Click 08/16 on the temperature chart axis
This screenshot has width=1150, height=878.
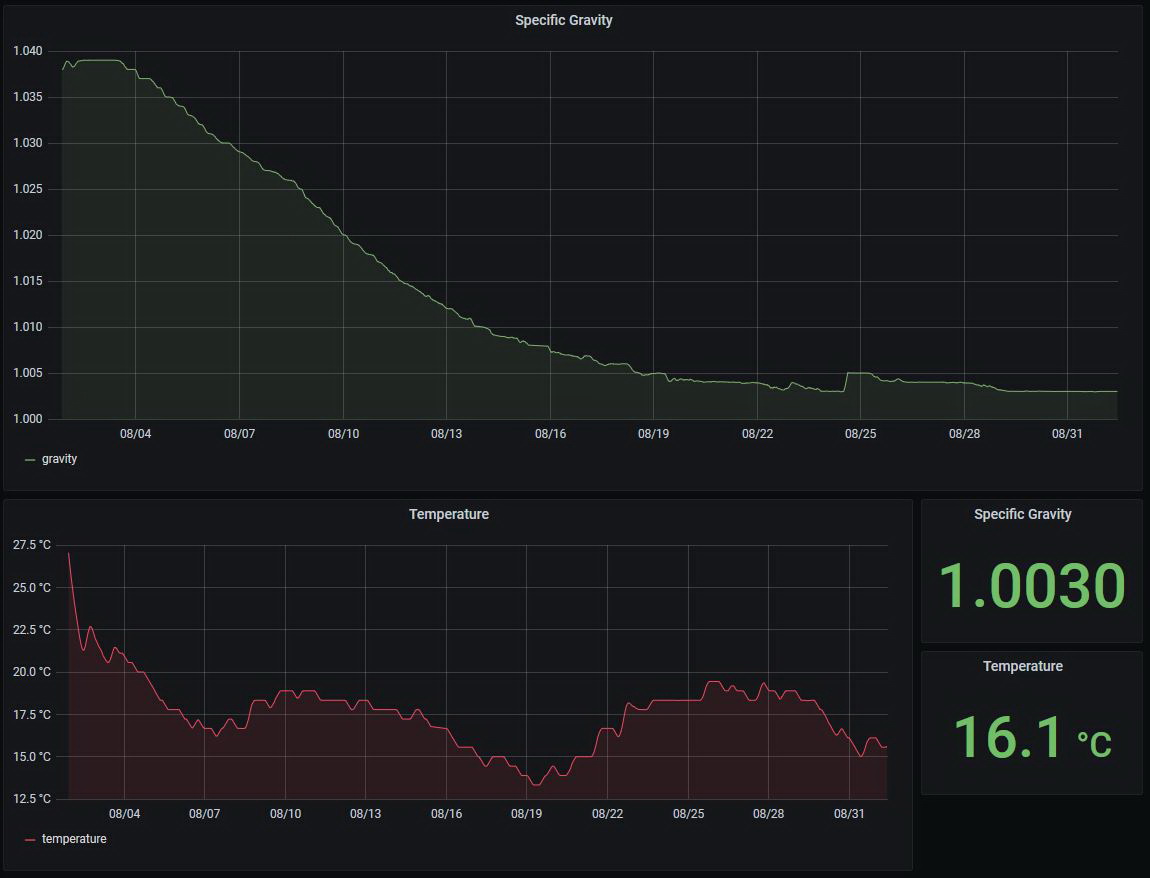(447, 813)
